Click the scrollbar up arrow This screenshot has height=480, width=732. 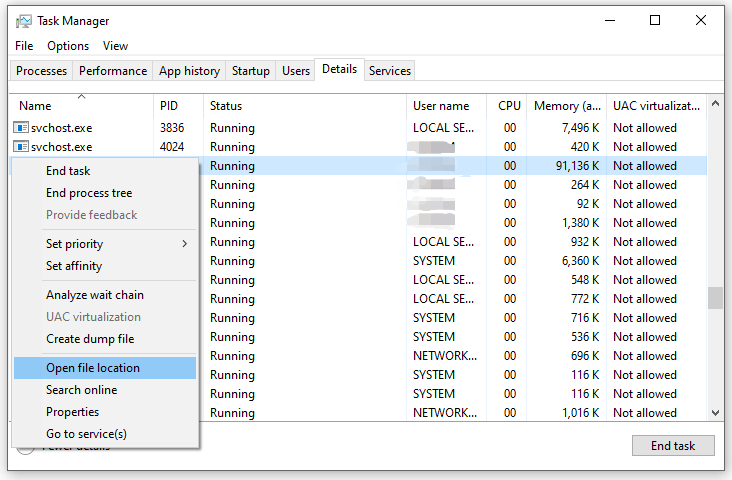(x=715, y=104)
